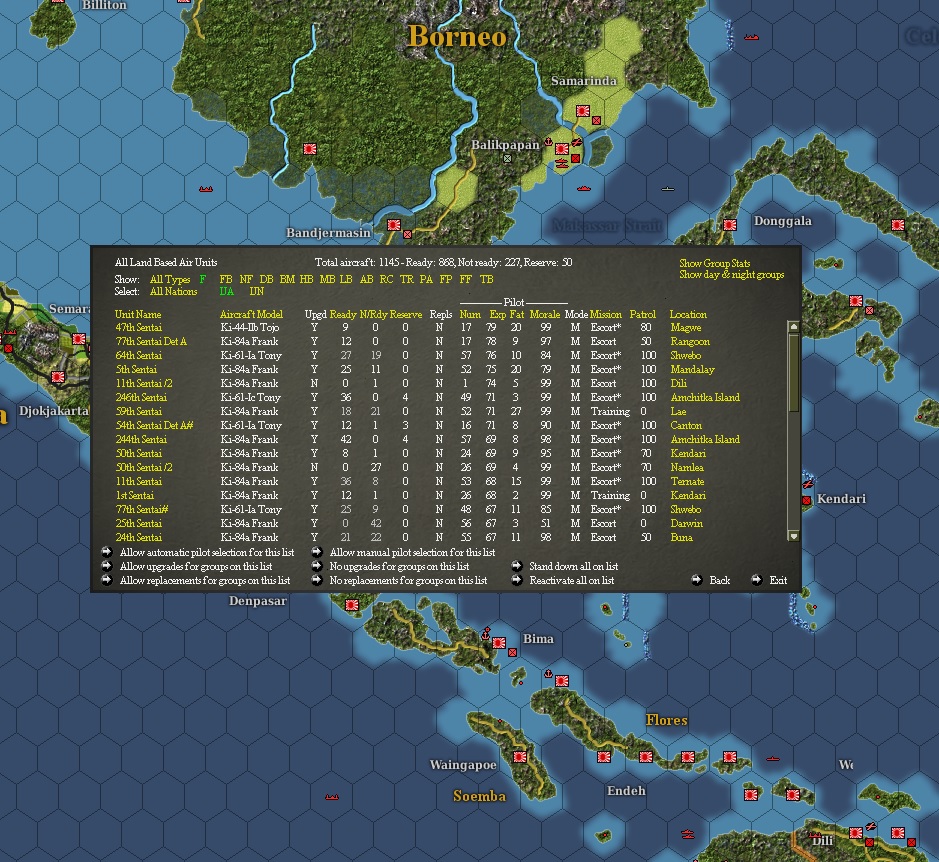
Task: Toggle the HB heavy bomber filter
Action: (306, 279)
